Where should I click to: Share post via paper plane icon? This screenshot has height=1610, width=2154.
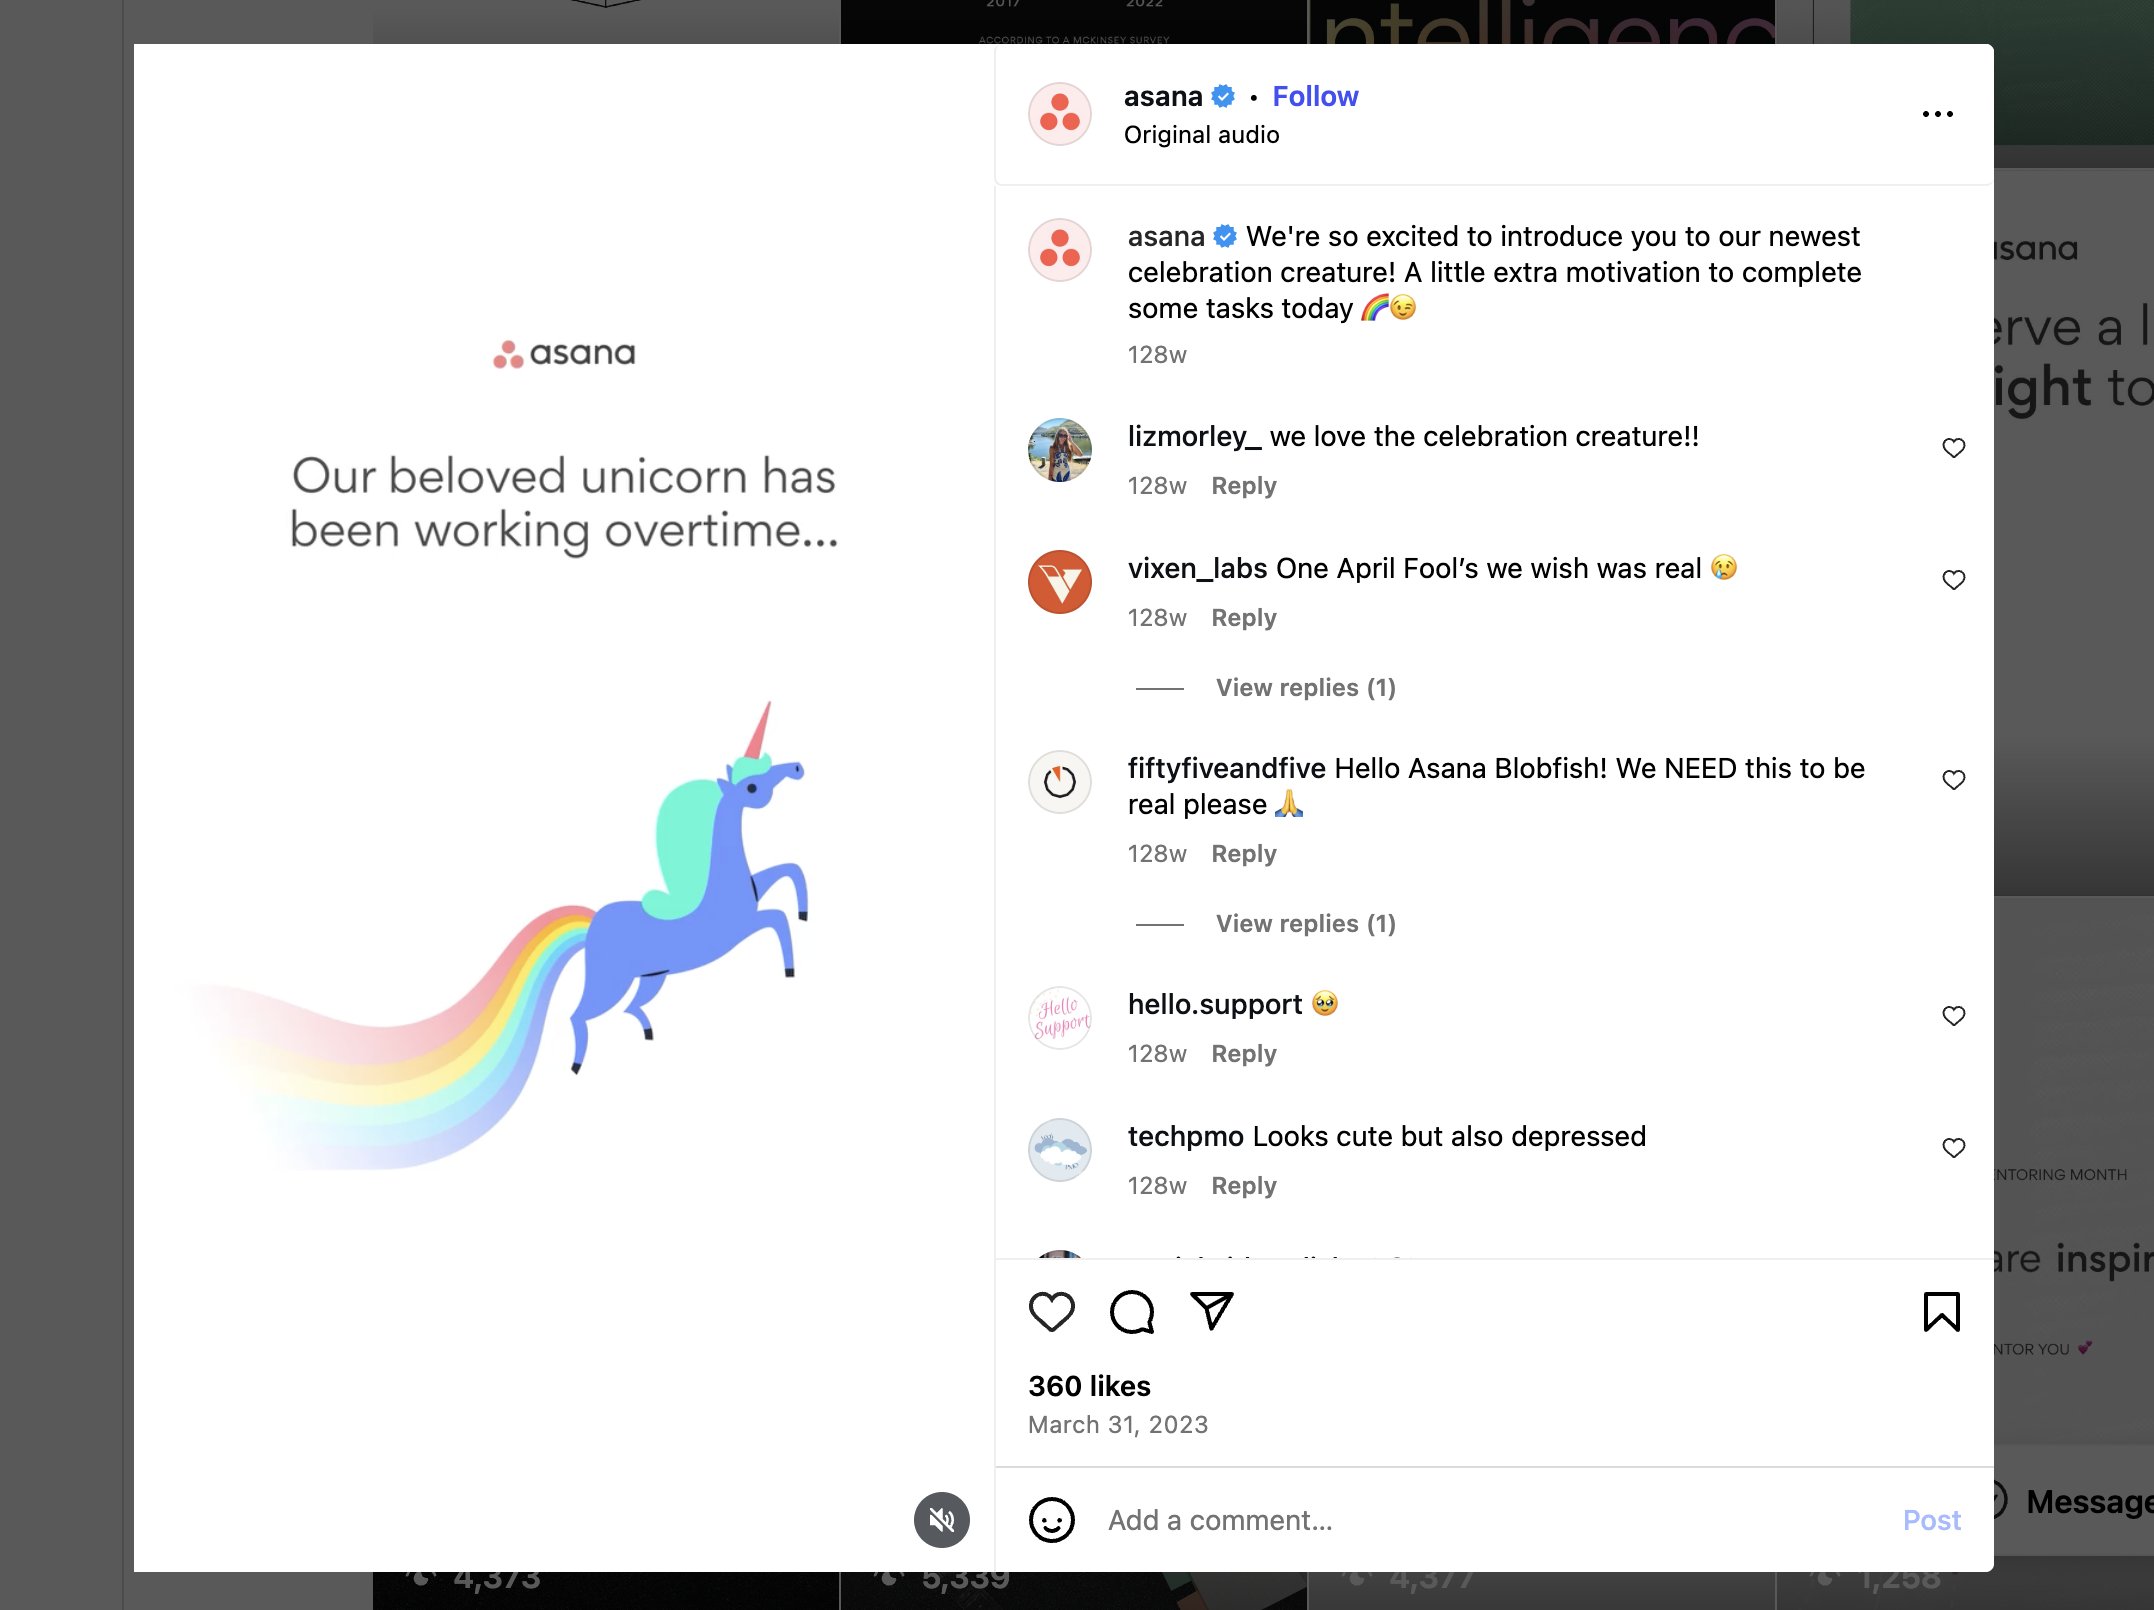tap(1212, 1311)
